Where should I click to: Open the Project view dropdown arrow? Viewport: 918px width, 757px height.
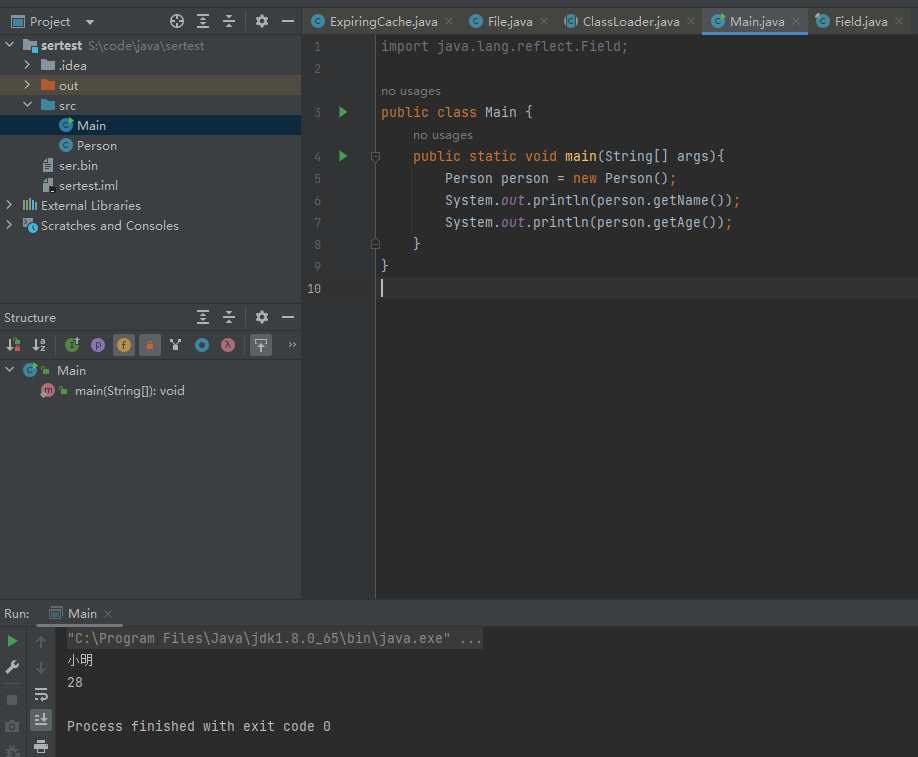coord(90,22)
